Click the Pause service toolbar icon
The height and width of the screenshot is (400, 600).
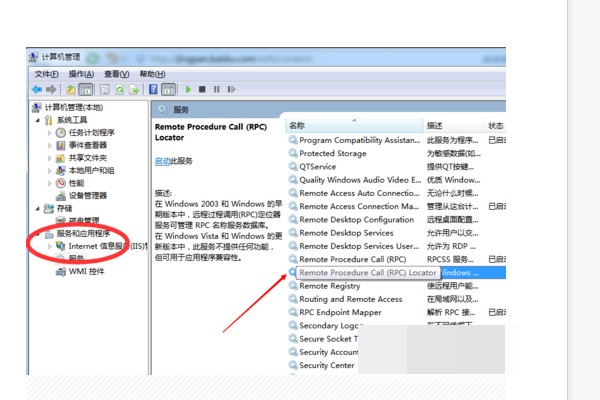pos(218,89)
